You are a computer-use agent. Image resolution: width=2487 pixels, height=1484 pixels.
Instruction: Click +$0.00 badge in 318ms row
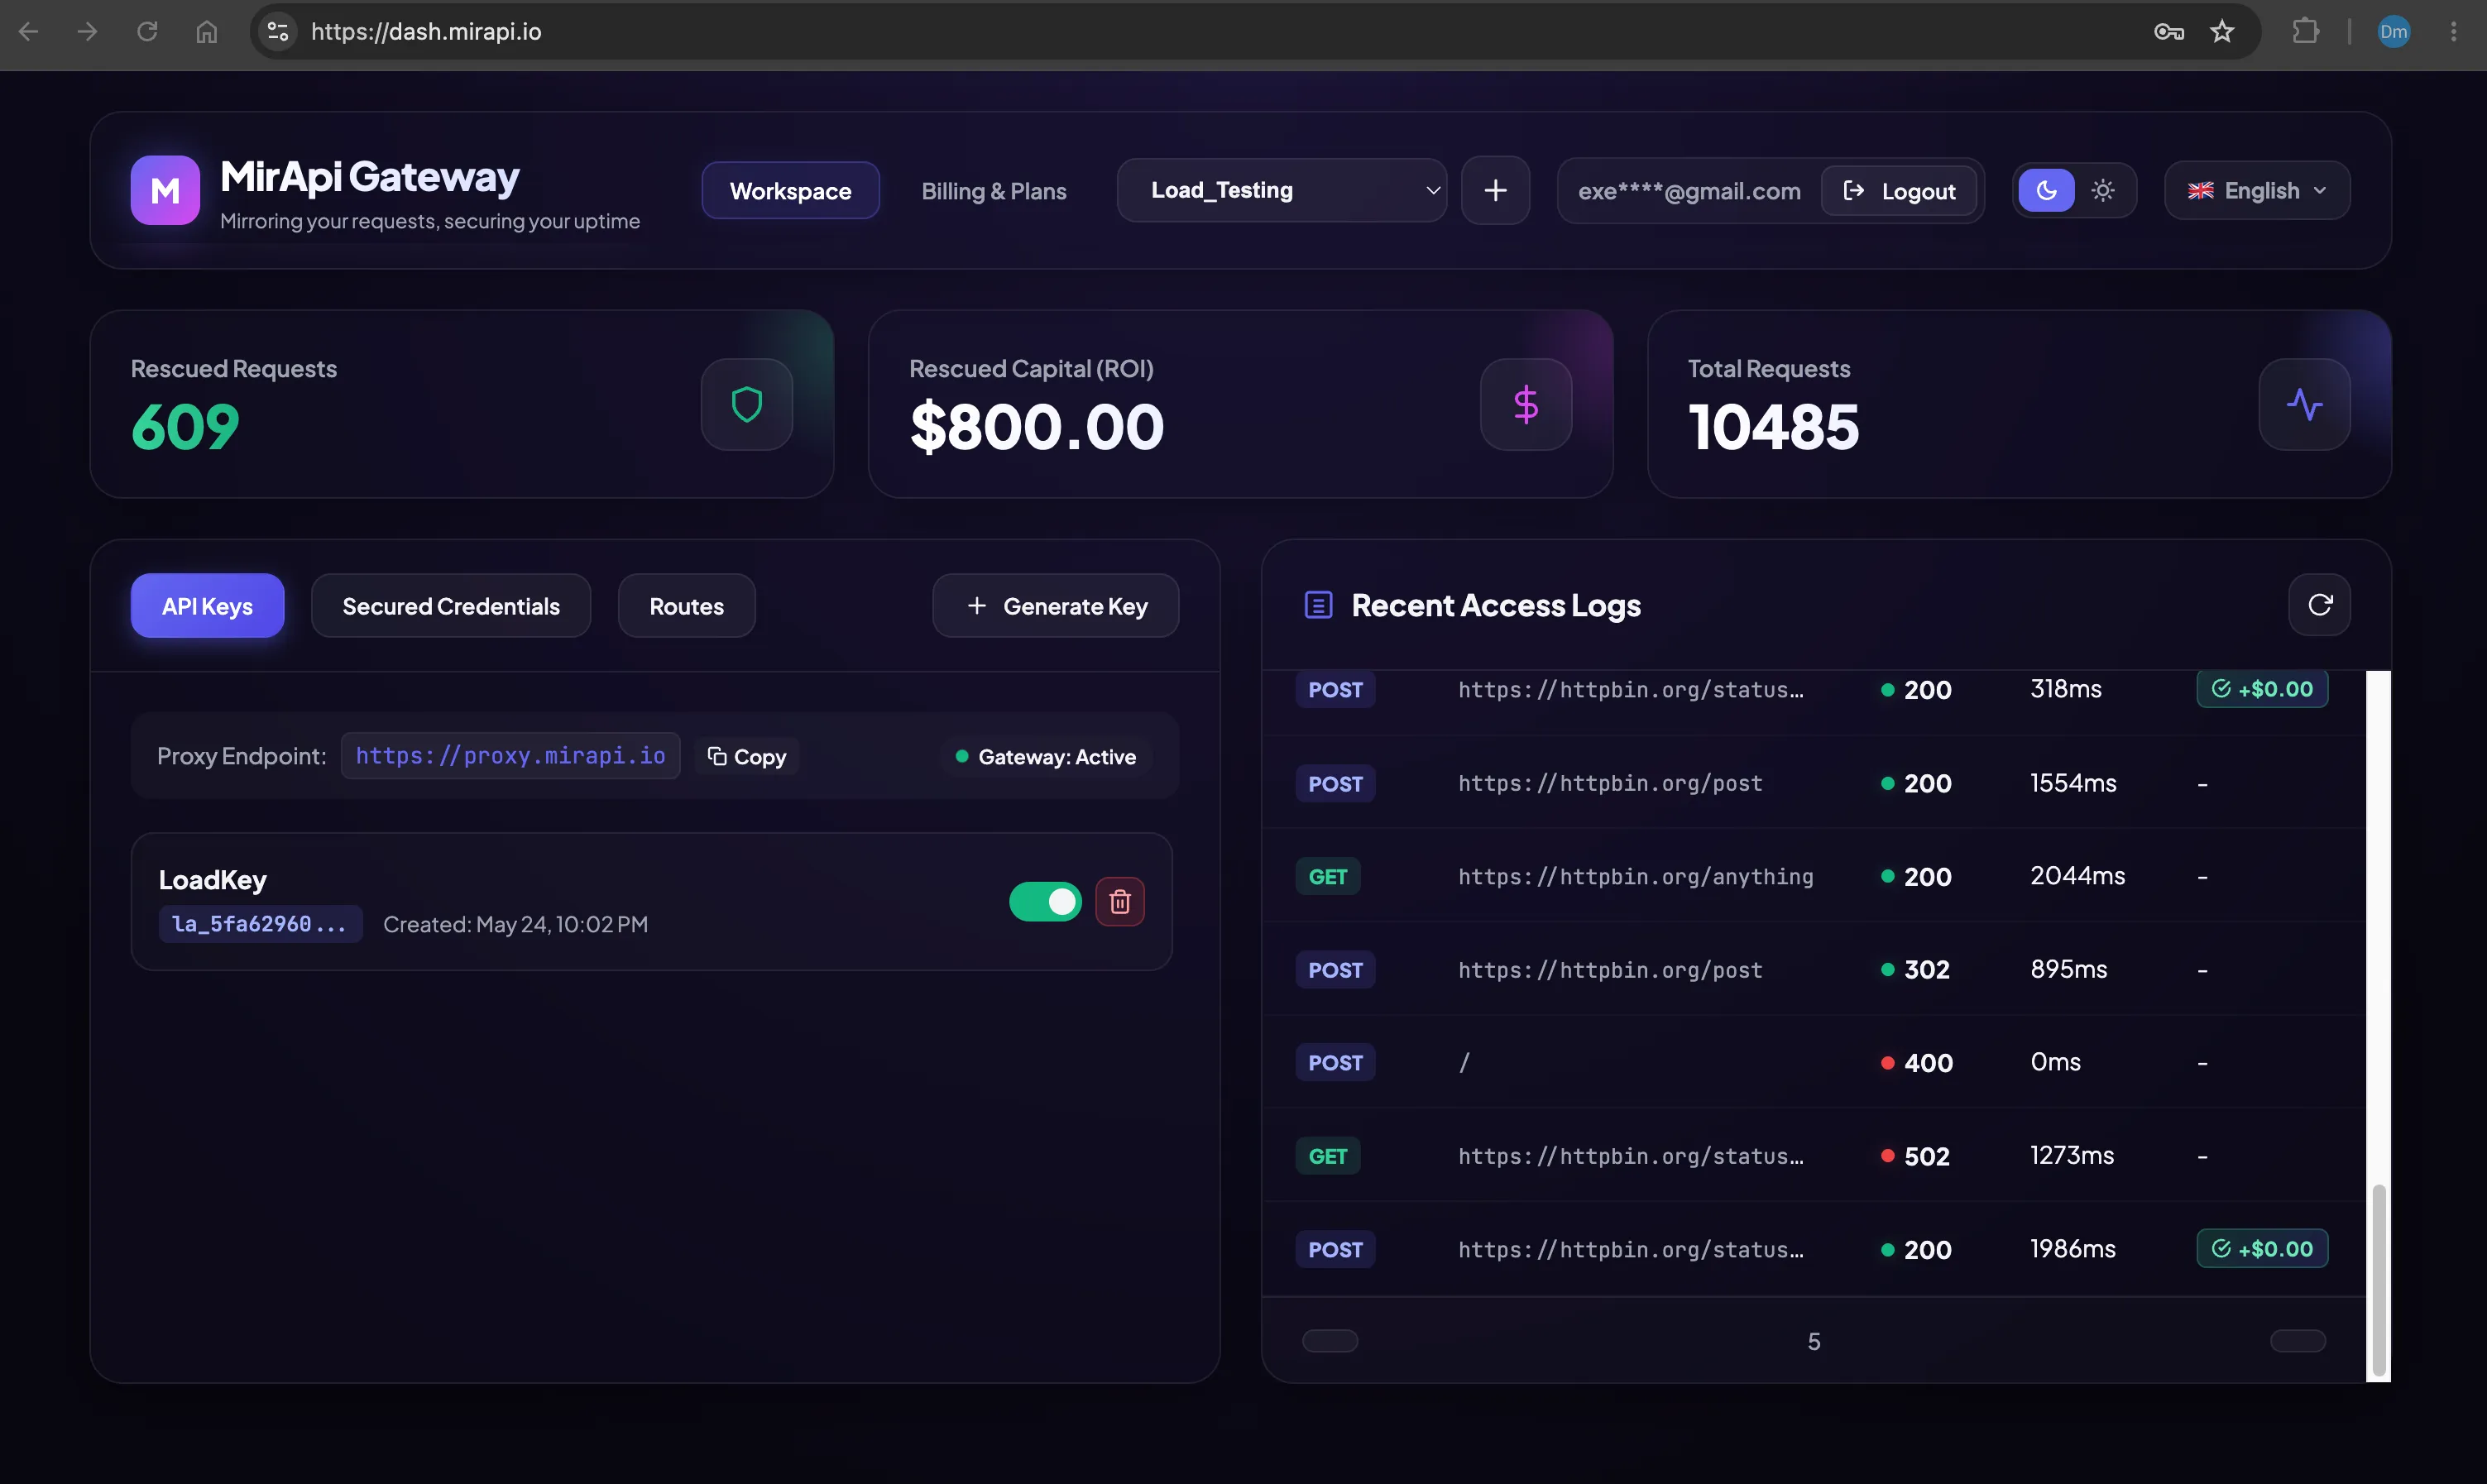(2262, 689)
